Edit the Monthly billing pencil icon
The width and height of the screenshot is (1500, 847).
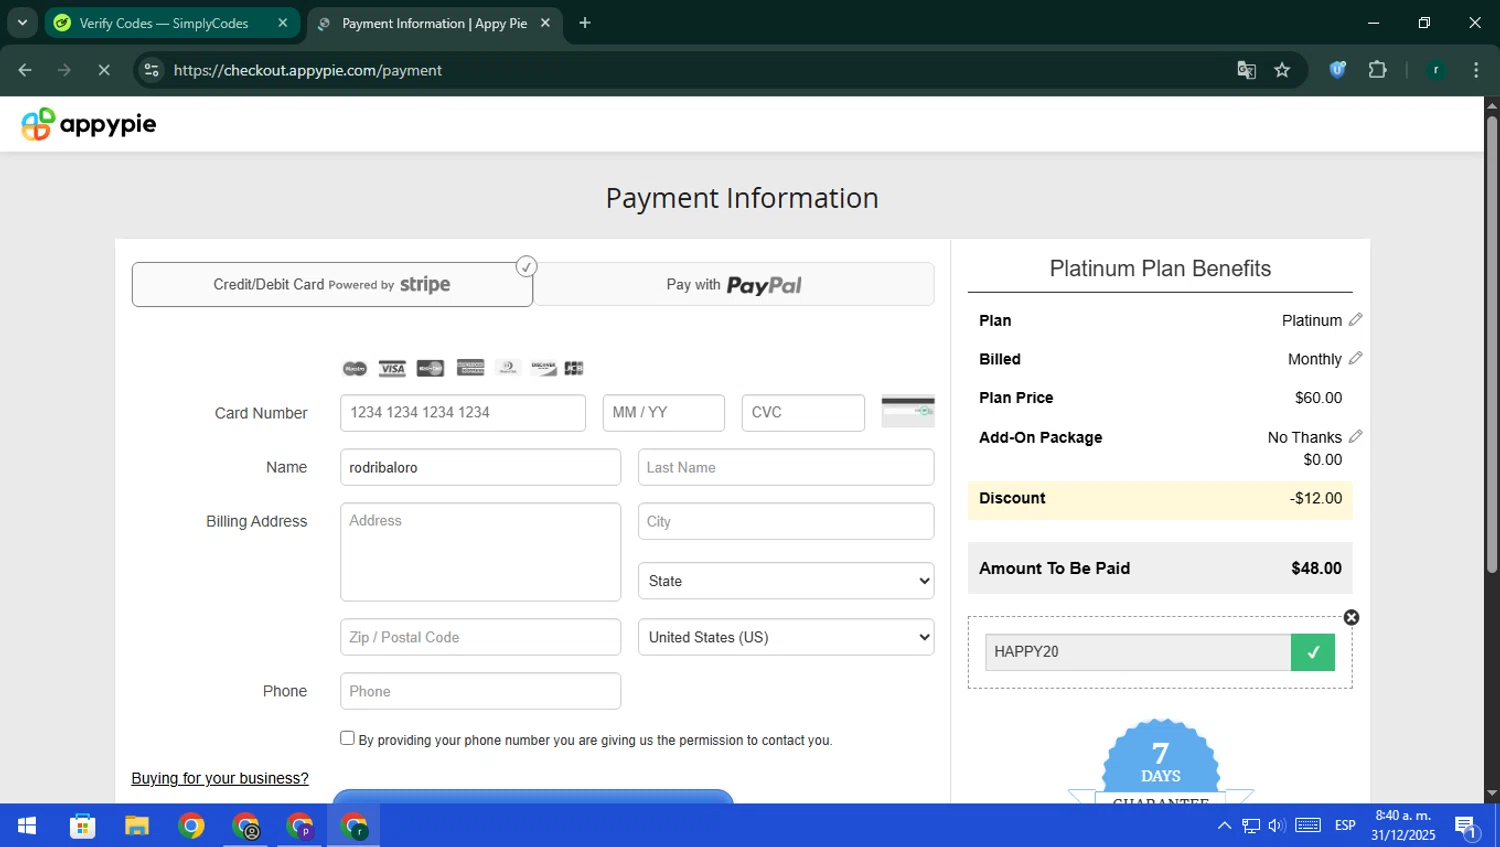click(1355, 358)
